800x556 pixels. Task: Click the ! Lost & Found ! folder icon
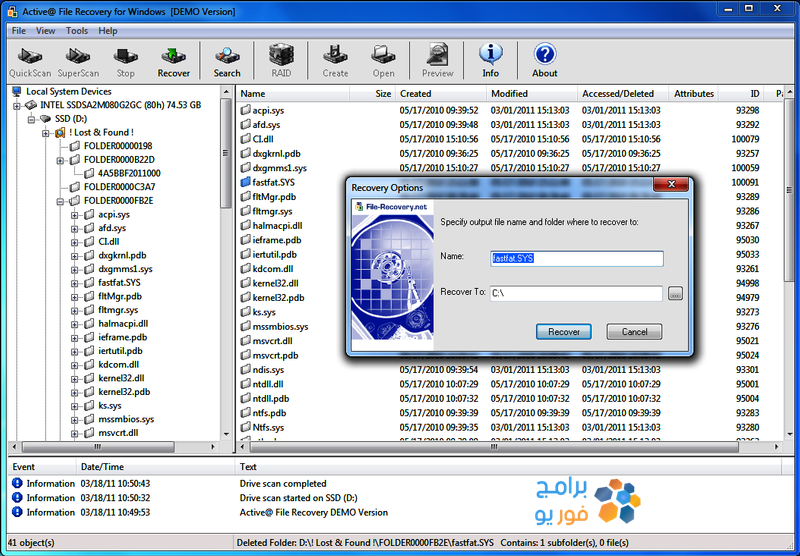(60, 133)
